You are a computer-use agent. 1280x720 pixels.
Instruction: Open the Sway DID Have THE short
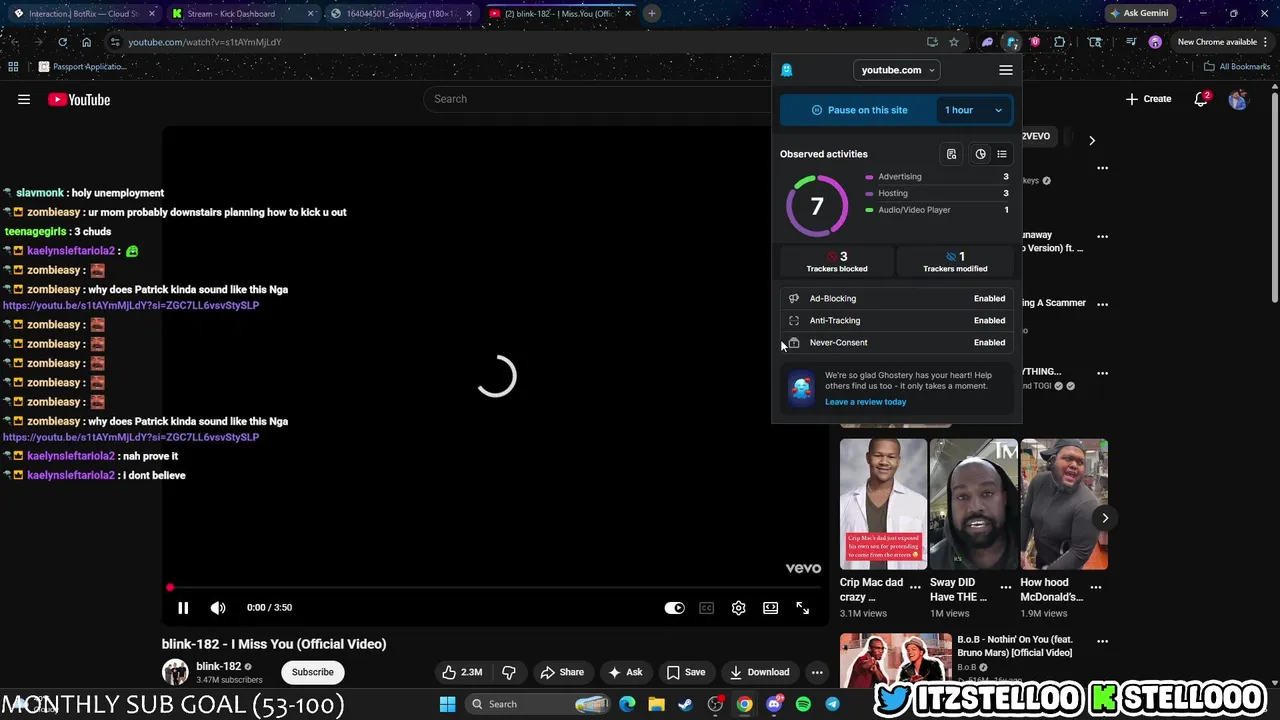(x=974, y=504)
